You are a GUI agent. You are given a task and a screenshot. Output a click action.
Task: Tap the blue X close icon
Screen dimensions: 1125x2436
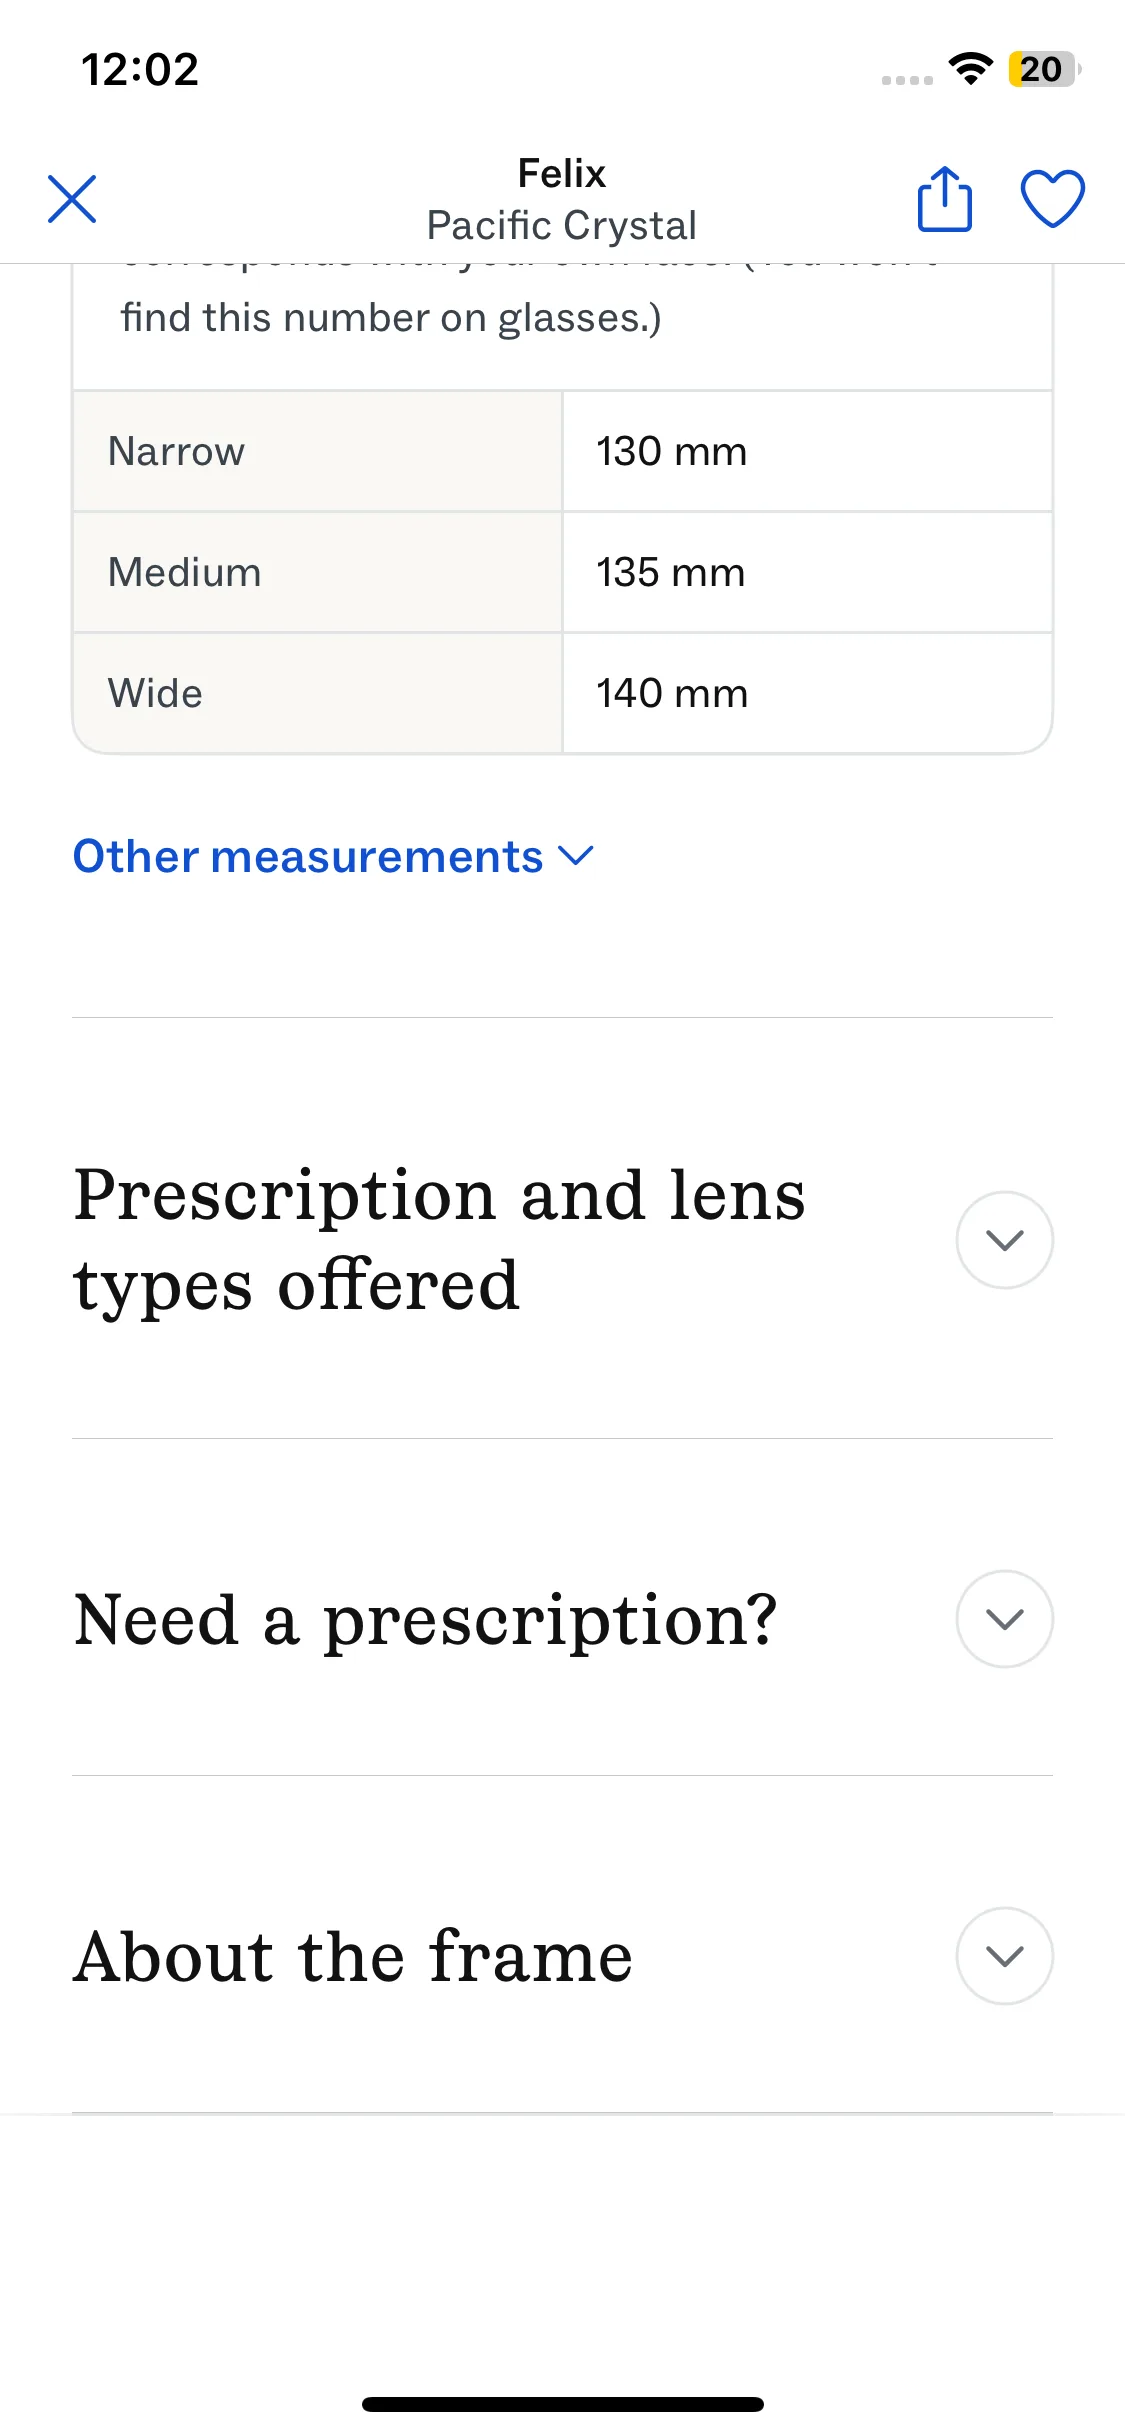coord(72,199)
